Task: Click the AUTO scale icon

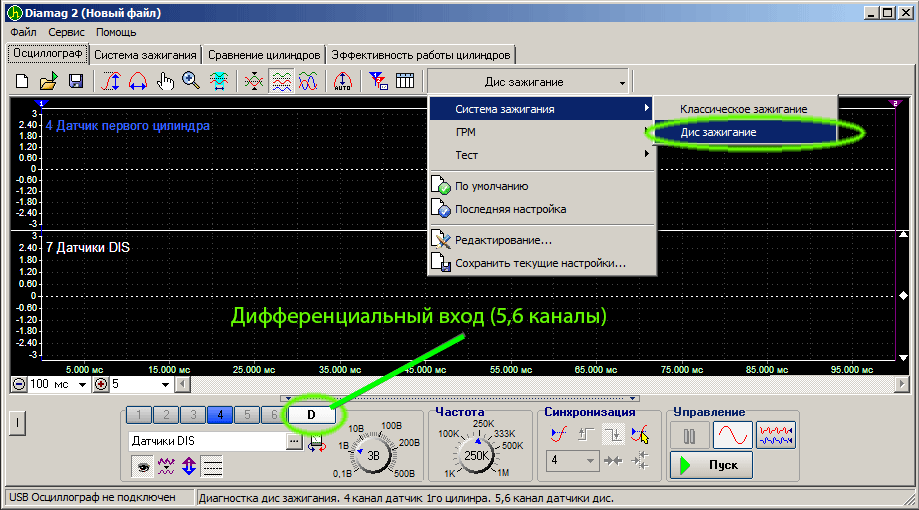Action: pyautogui.click(x=343, y=81)
